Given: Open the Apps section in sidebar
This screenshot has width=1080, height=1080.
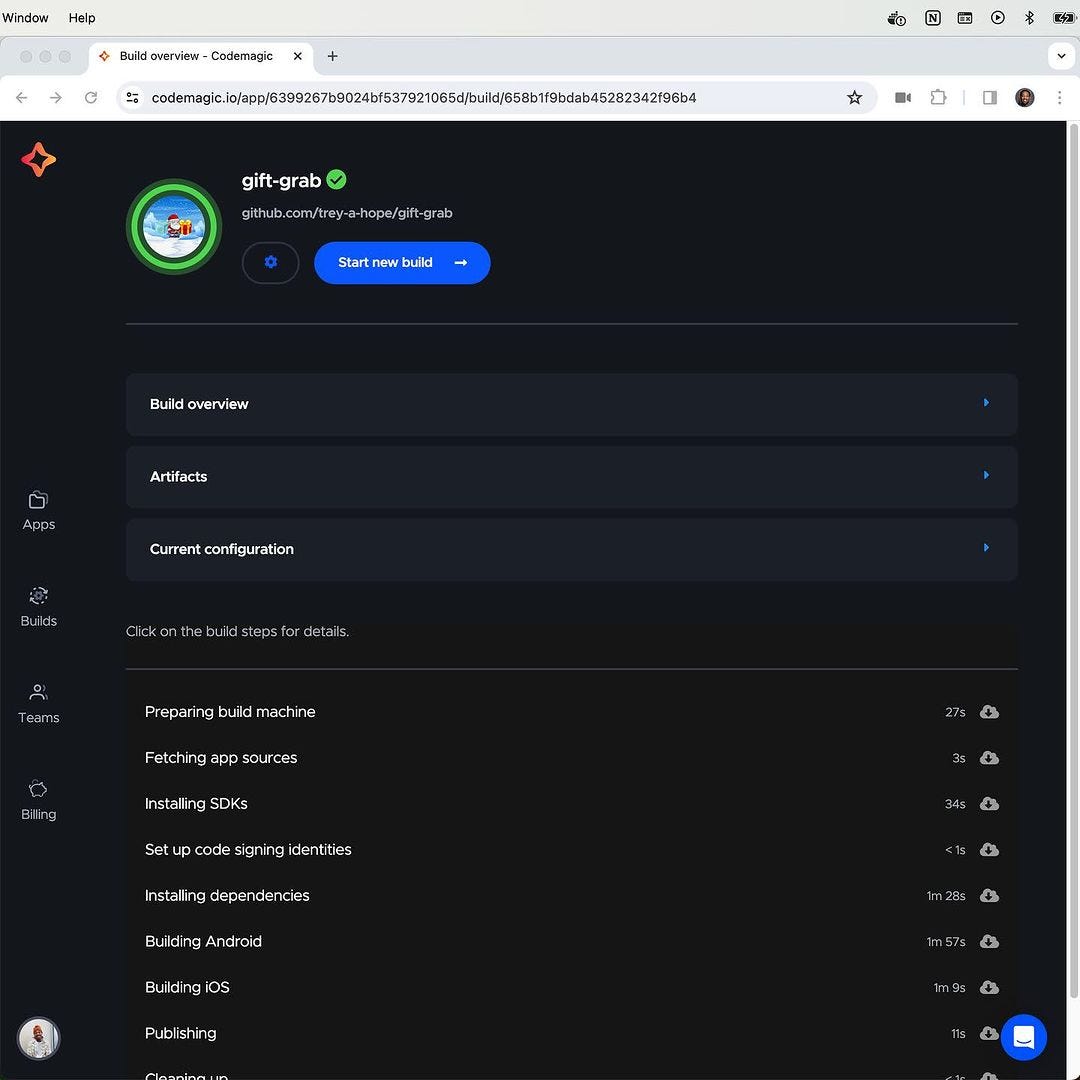Looking at the screenshot, I should click(x=39, y=511).
